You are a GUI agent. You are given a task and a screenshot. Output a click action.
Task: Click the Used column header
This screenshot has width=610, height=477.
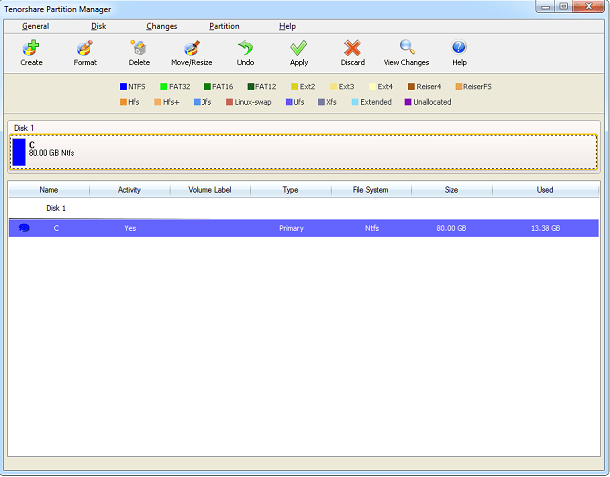pyautogui.click(x=545, y=190)
